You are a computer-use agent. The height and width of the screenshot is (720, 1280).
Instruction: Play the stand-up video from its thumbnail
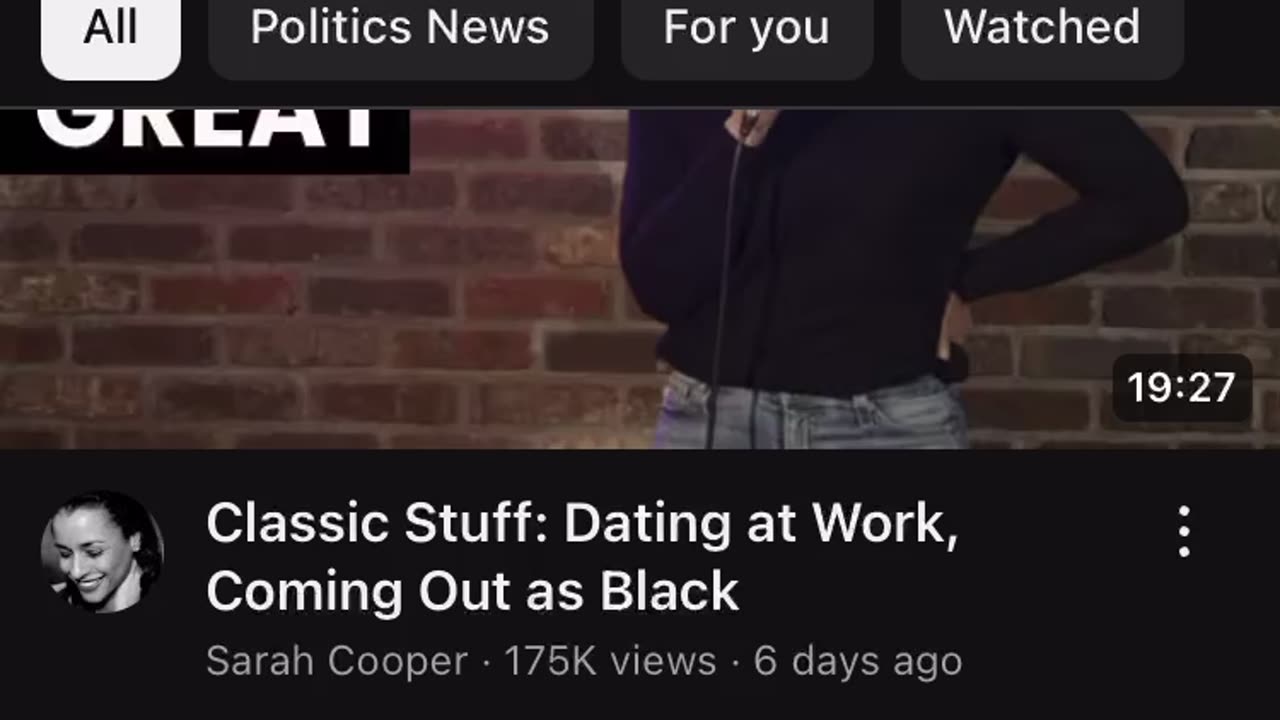click(640, 279)
